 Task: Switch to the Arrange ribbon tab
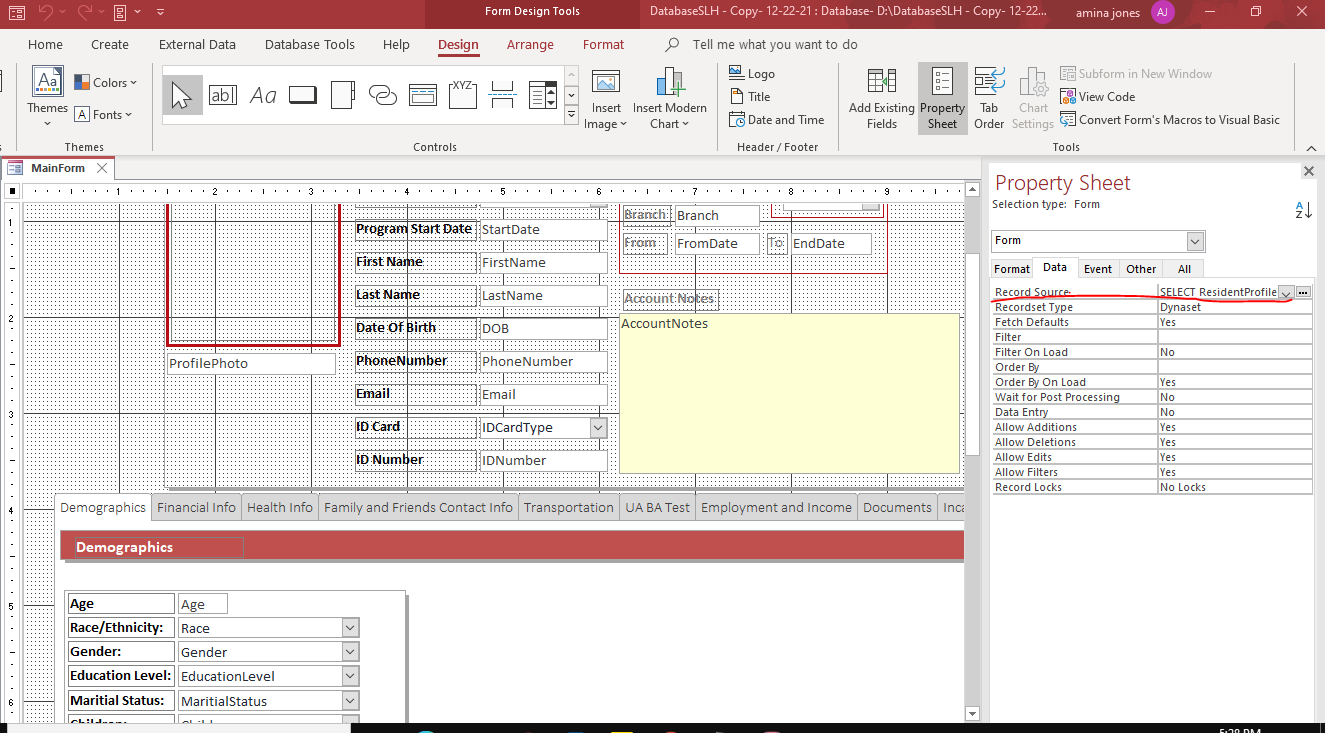(x=530, y=44)
